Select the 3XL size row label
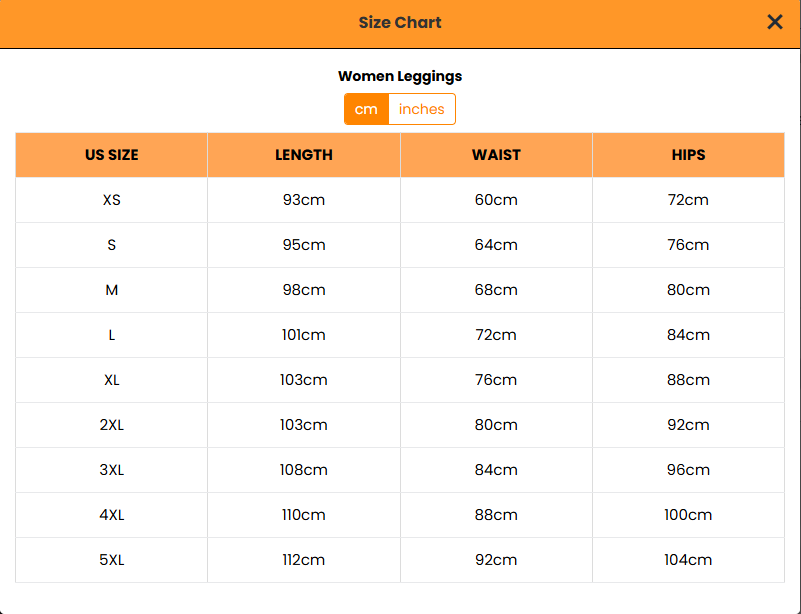801x614 pixels. tap(112, 470)
